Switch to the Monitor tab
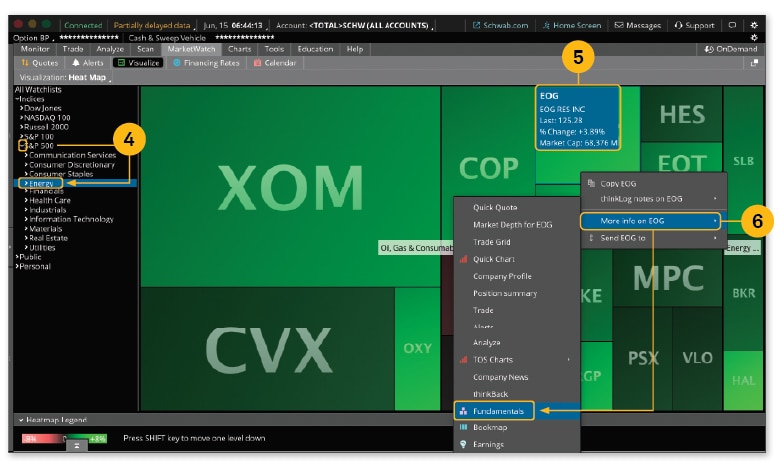Image resolution: width=780 pixels, height=468 pixels. [35, 49]
